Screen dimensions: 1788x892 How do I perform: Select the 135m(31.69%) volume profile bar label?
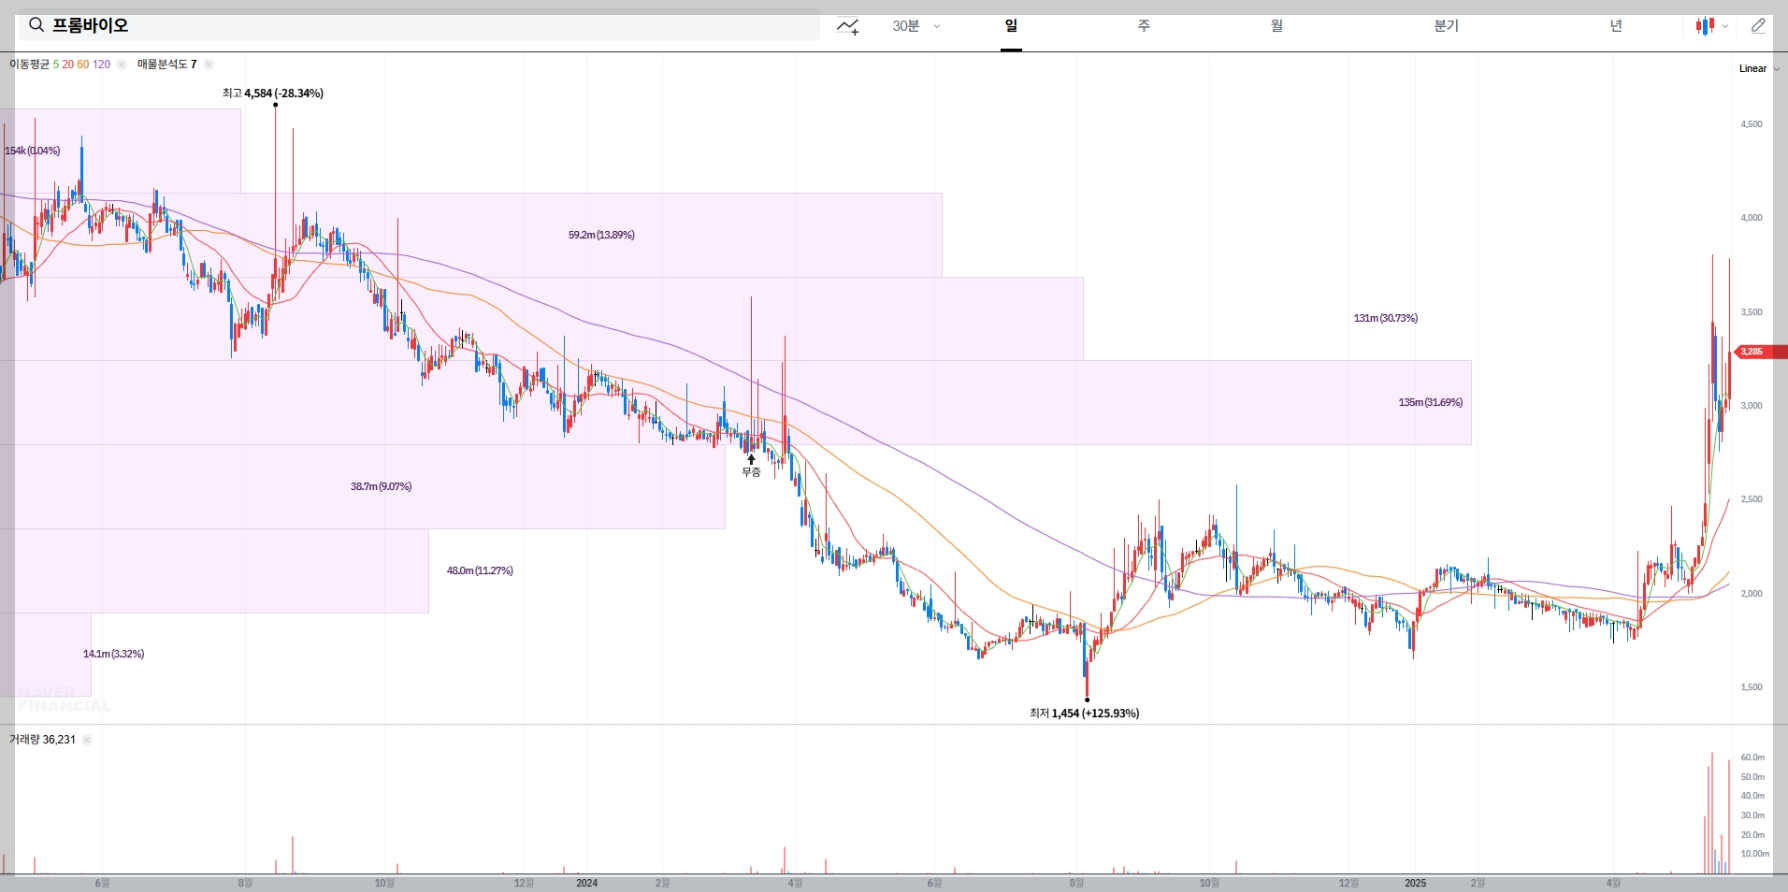(1430, 402)
